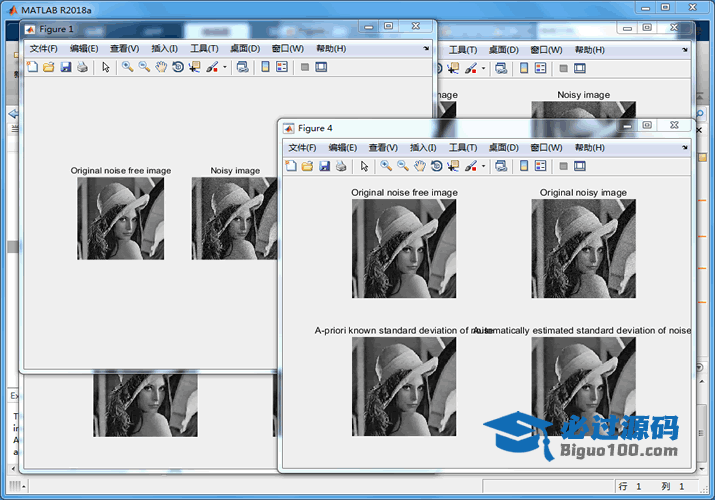Click Edit Plot arrow button in Figure 4
This screenshot has height=500, width=715.
pyautogui.click(x=364, y=166)
